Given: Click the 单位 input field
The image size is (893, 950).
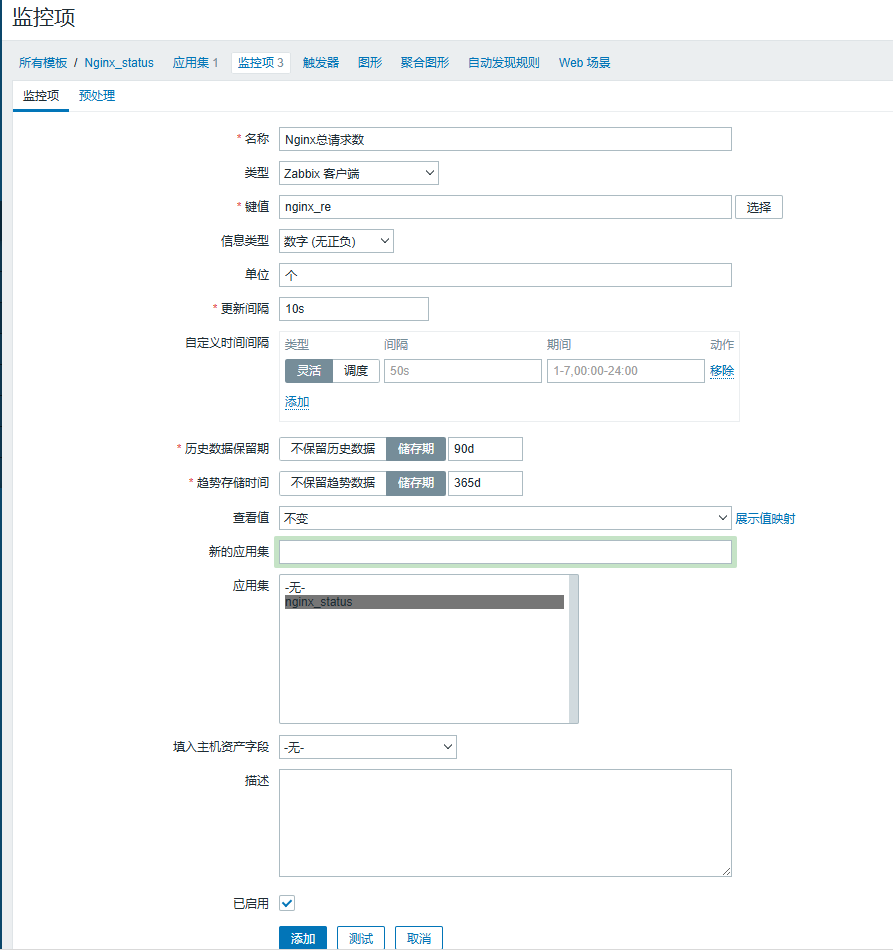Looking at the screenshot, I should pyautogui.click(x=505, y=275).
